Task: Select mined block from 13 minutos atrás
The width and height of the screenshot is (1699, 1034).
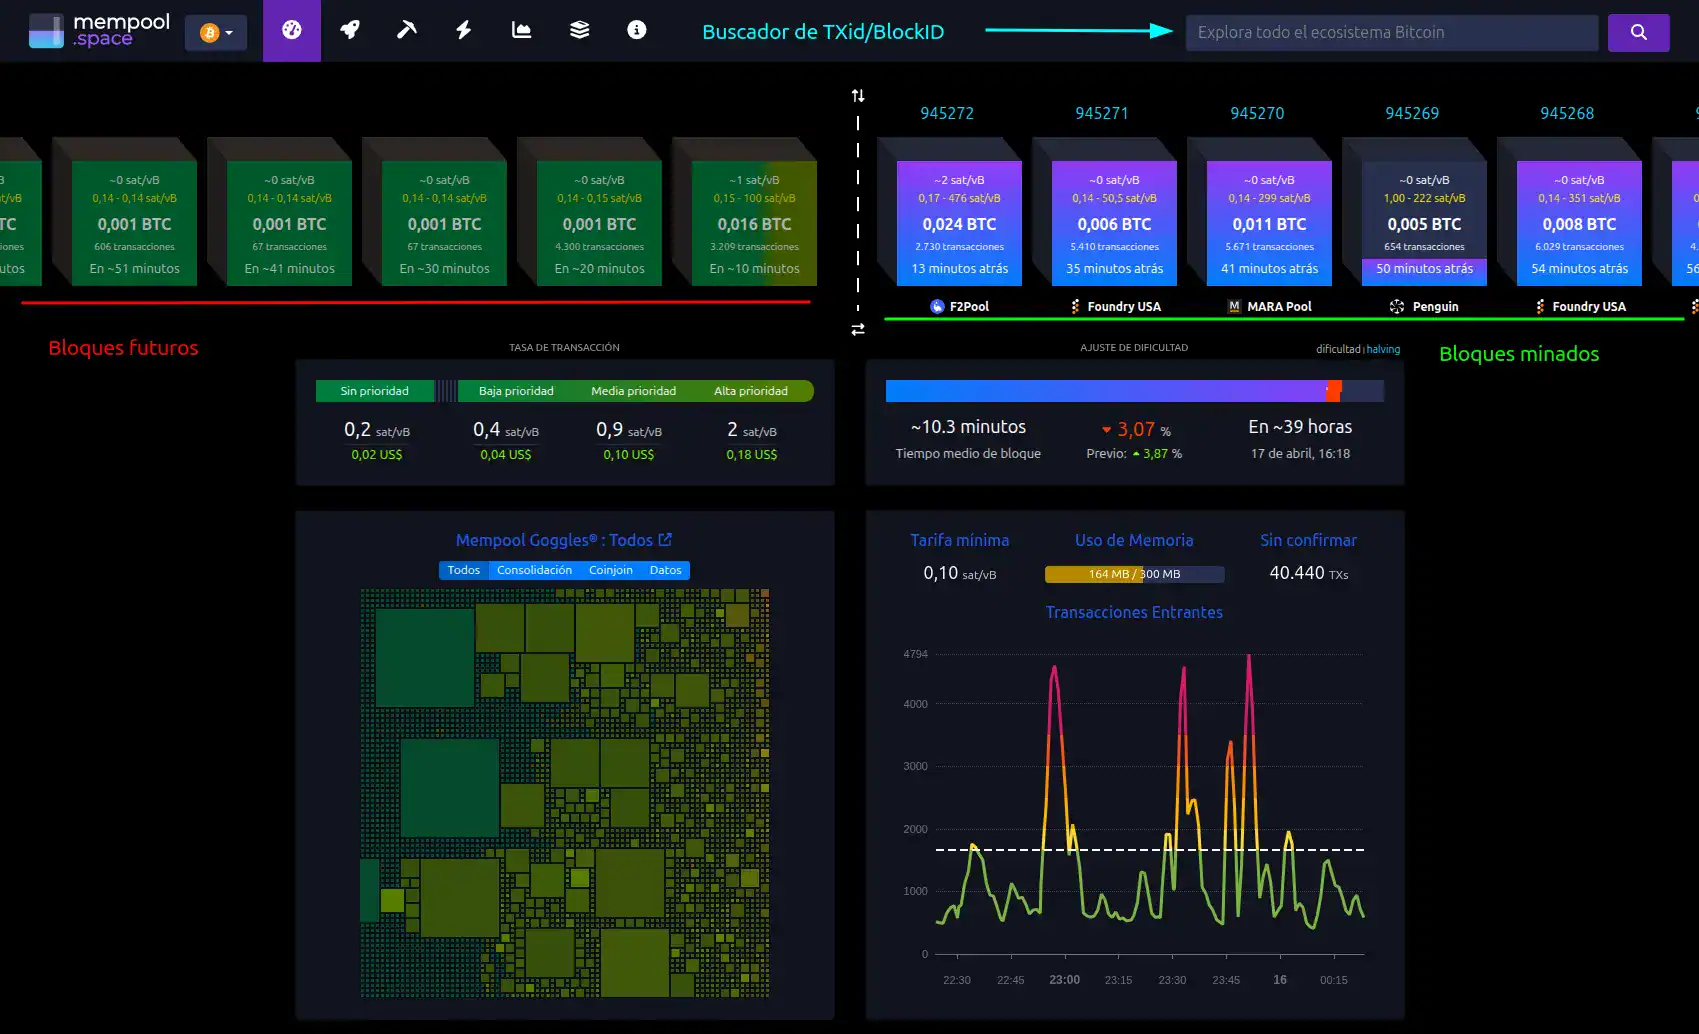Action: [959, 223]
